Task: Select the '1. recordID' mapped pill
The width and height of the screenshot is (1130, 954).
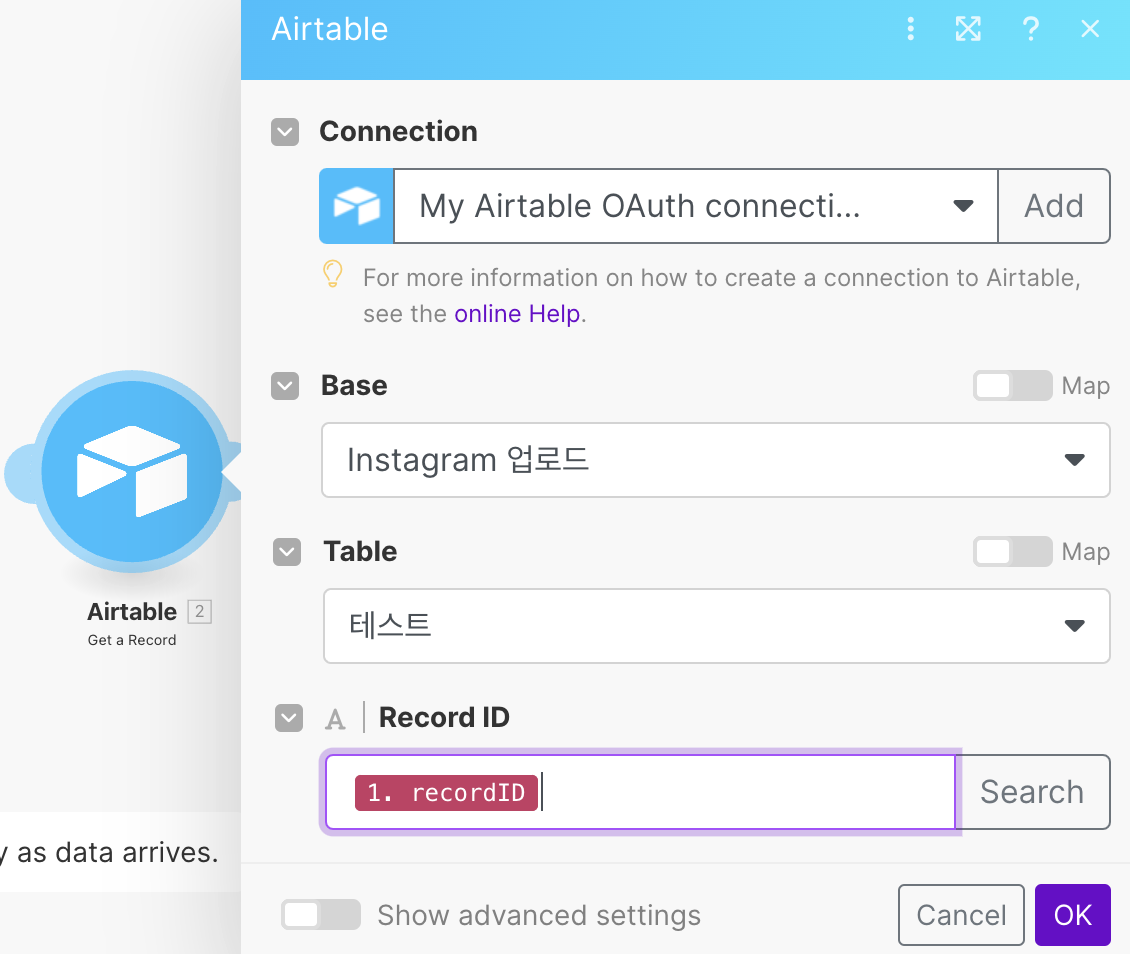Action: pos(446,793)
